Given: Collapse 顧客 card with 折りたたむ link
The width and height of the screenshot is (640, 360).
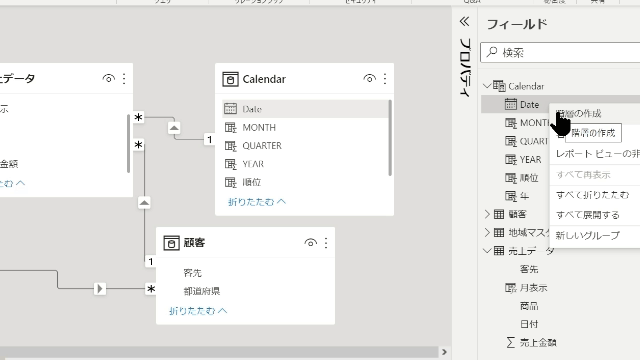Looking at the screenshot, I should pyautogui.click(x=198, y=311).
